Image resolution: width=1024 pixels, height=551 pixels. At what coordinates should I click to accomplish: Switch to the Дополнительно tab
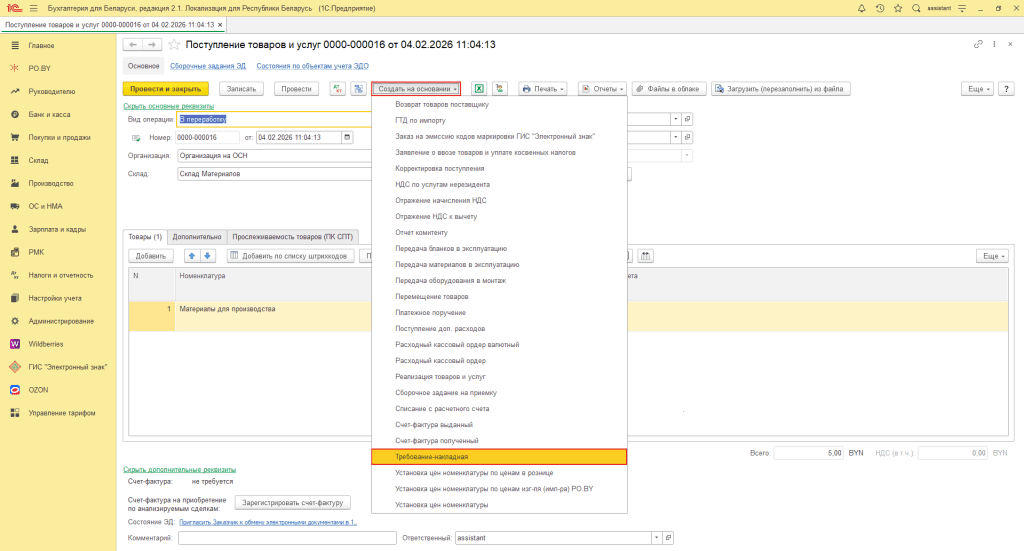(x=197, y=237)
